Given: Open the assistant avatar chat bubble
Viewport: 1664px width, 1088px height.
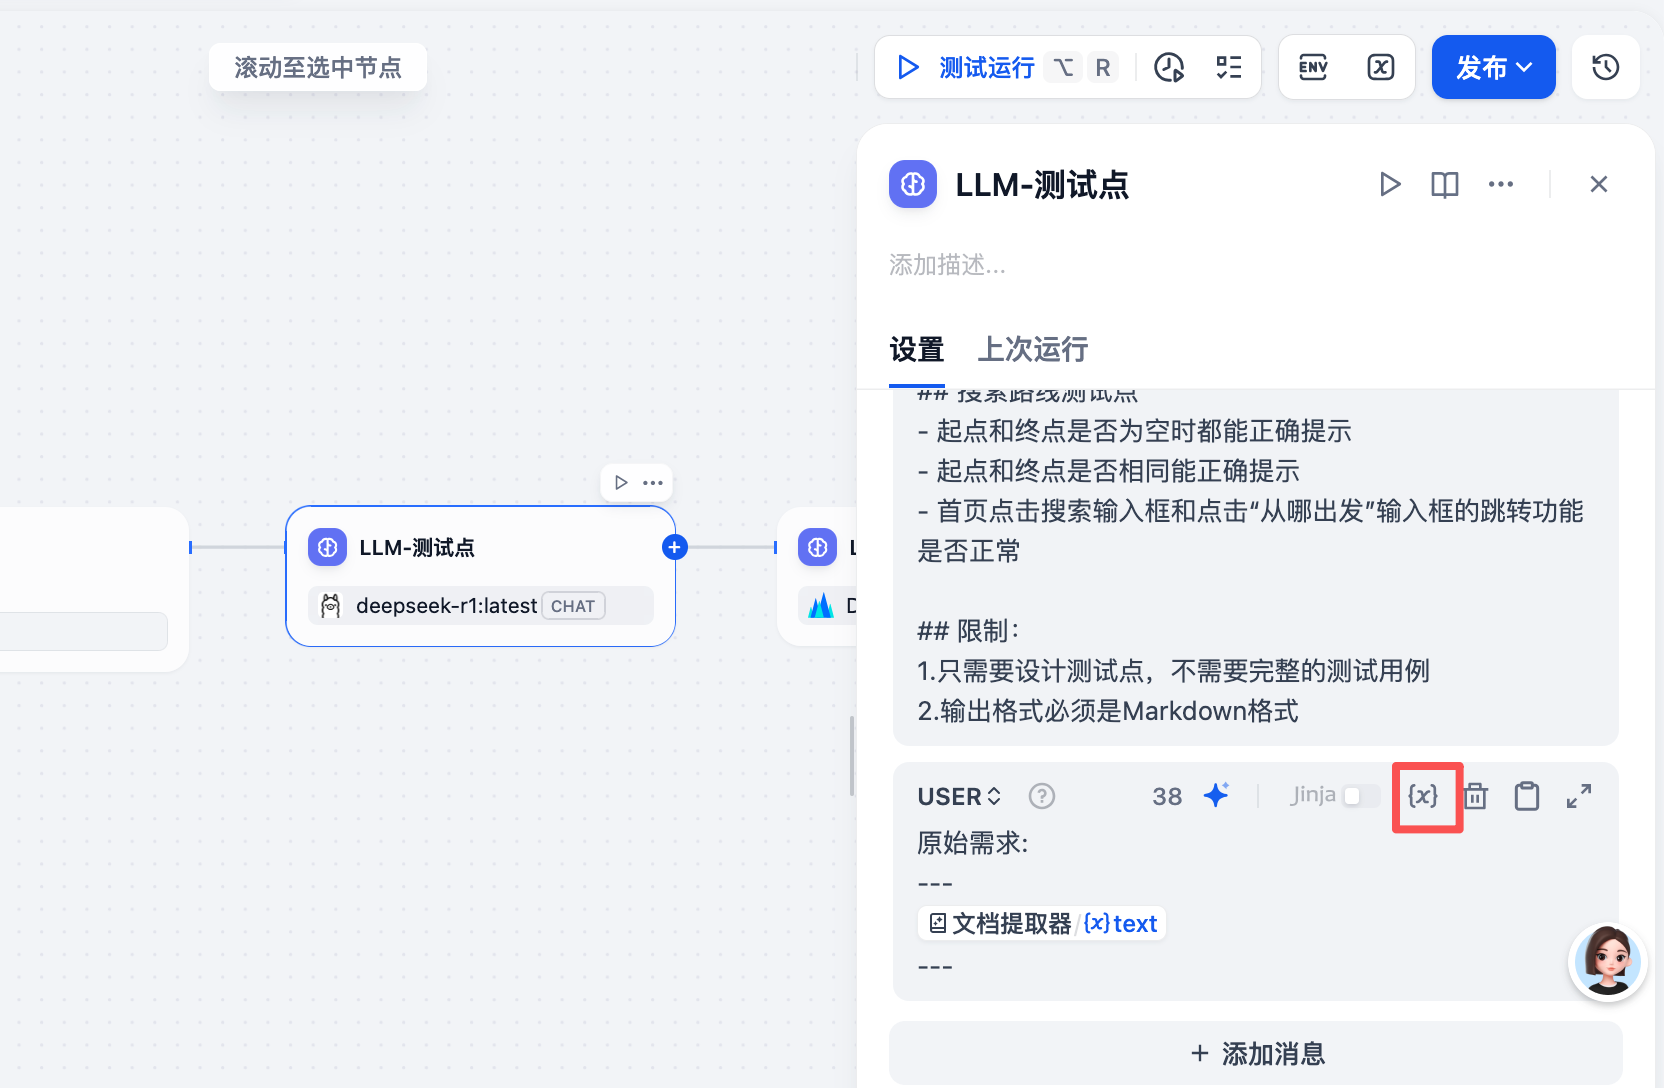Looking at the screenshot, I should tap(1608, 962).
